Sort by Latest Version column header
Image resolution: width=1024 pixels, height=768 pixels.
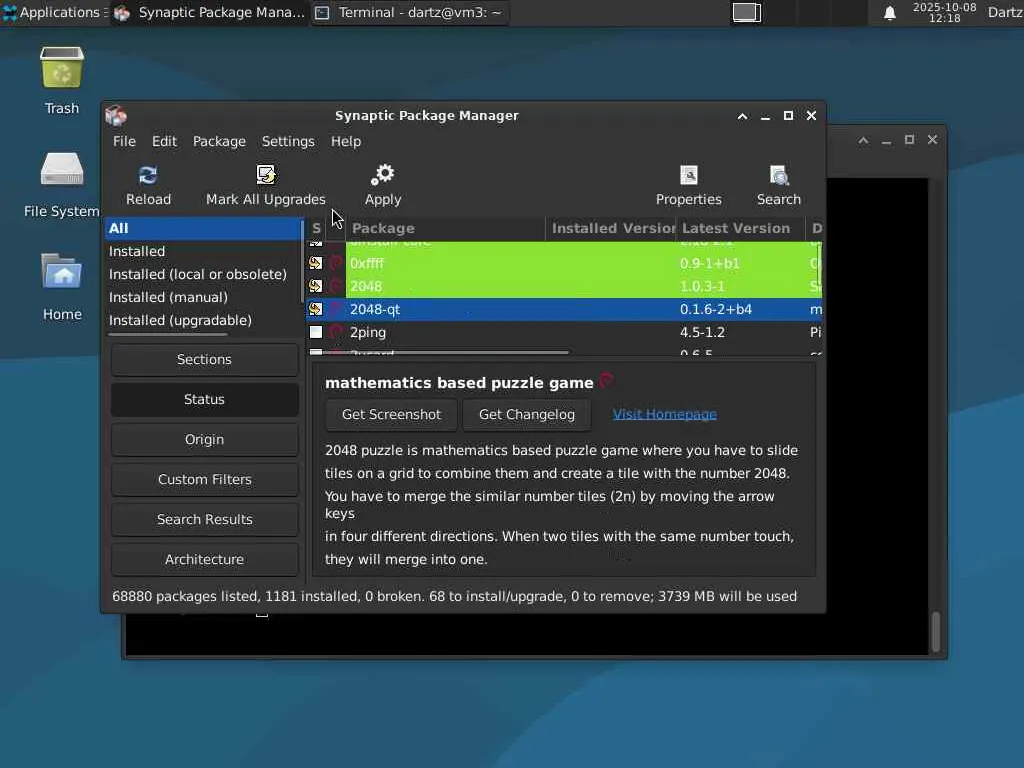coord(741,229)
